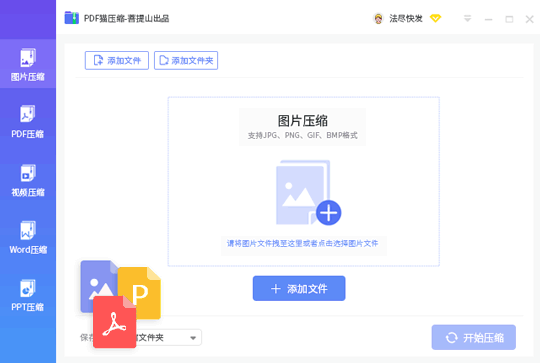Click the 添加文件夹 toolbar button

[x=186, y=61]
